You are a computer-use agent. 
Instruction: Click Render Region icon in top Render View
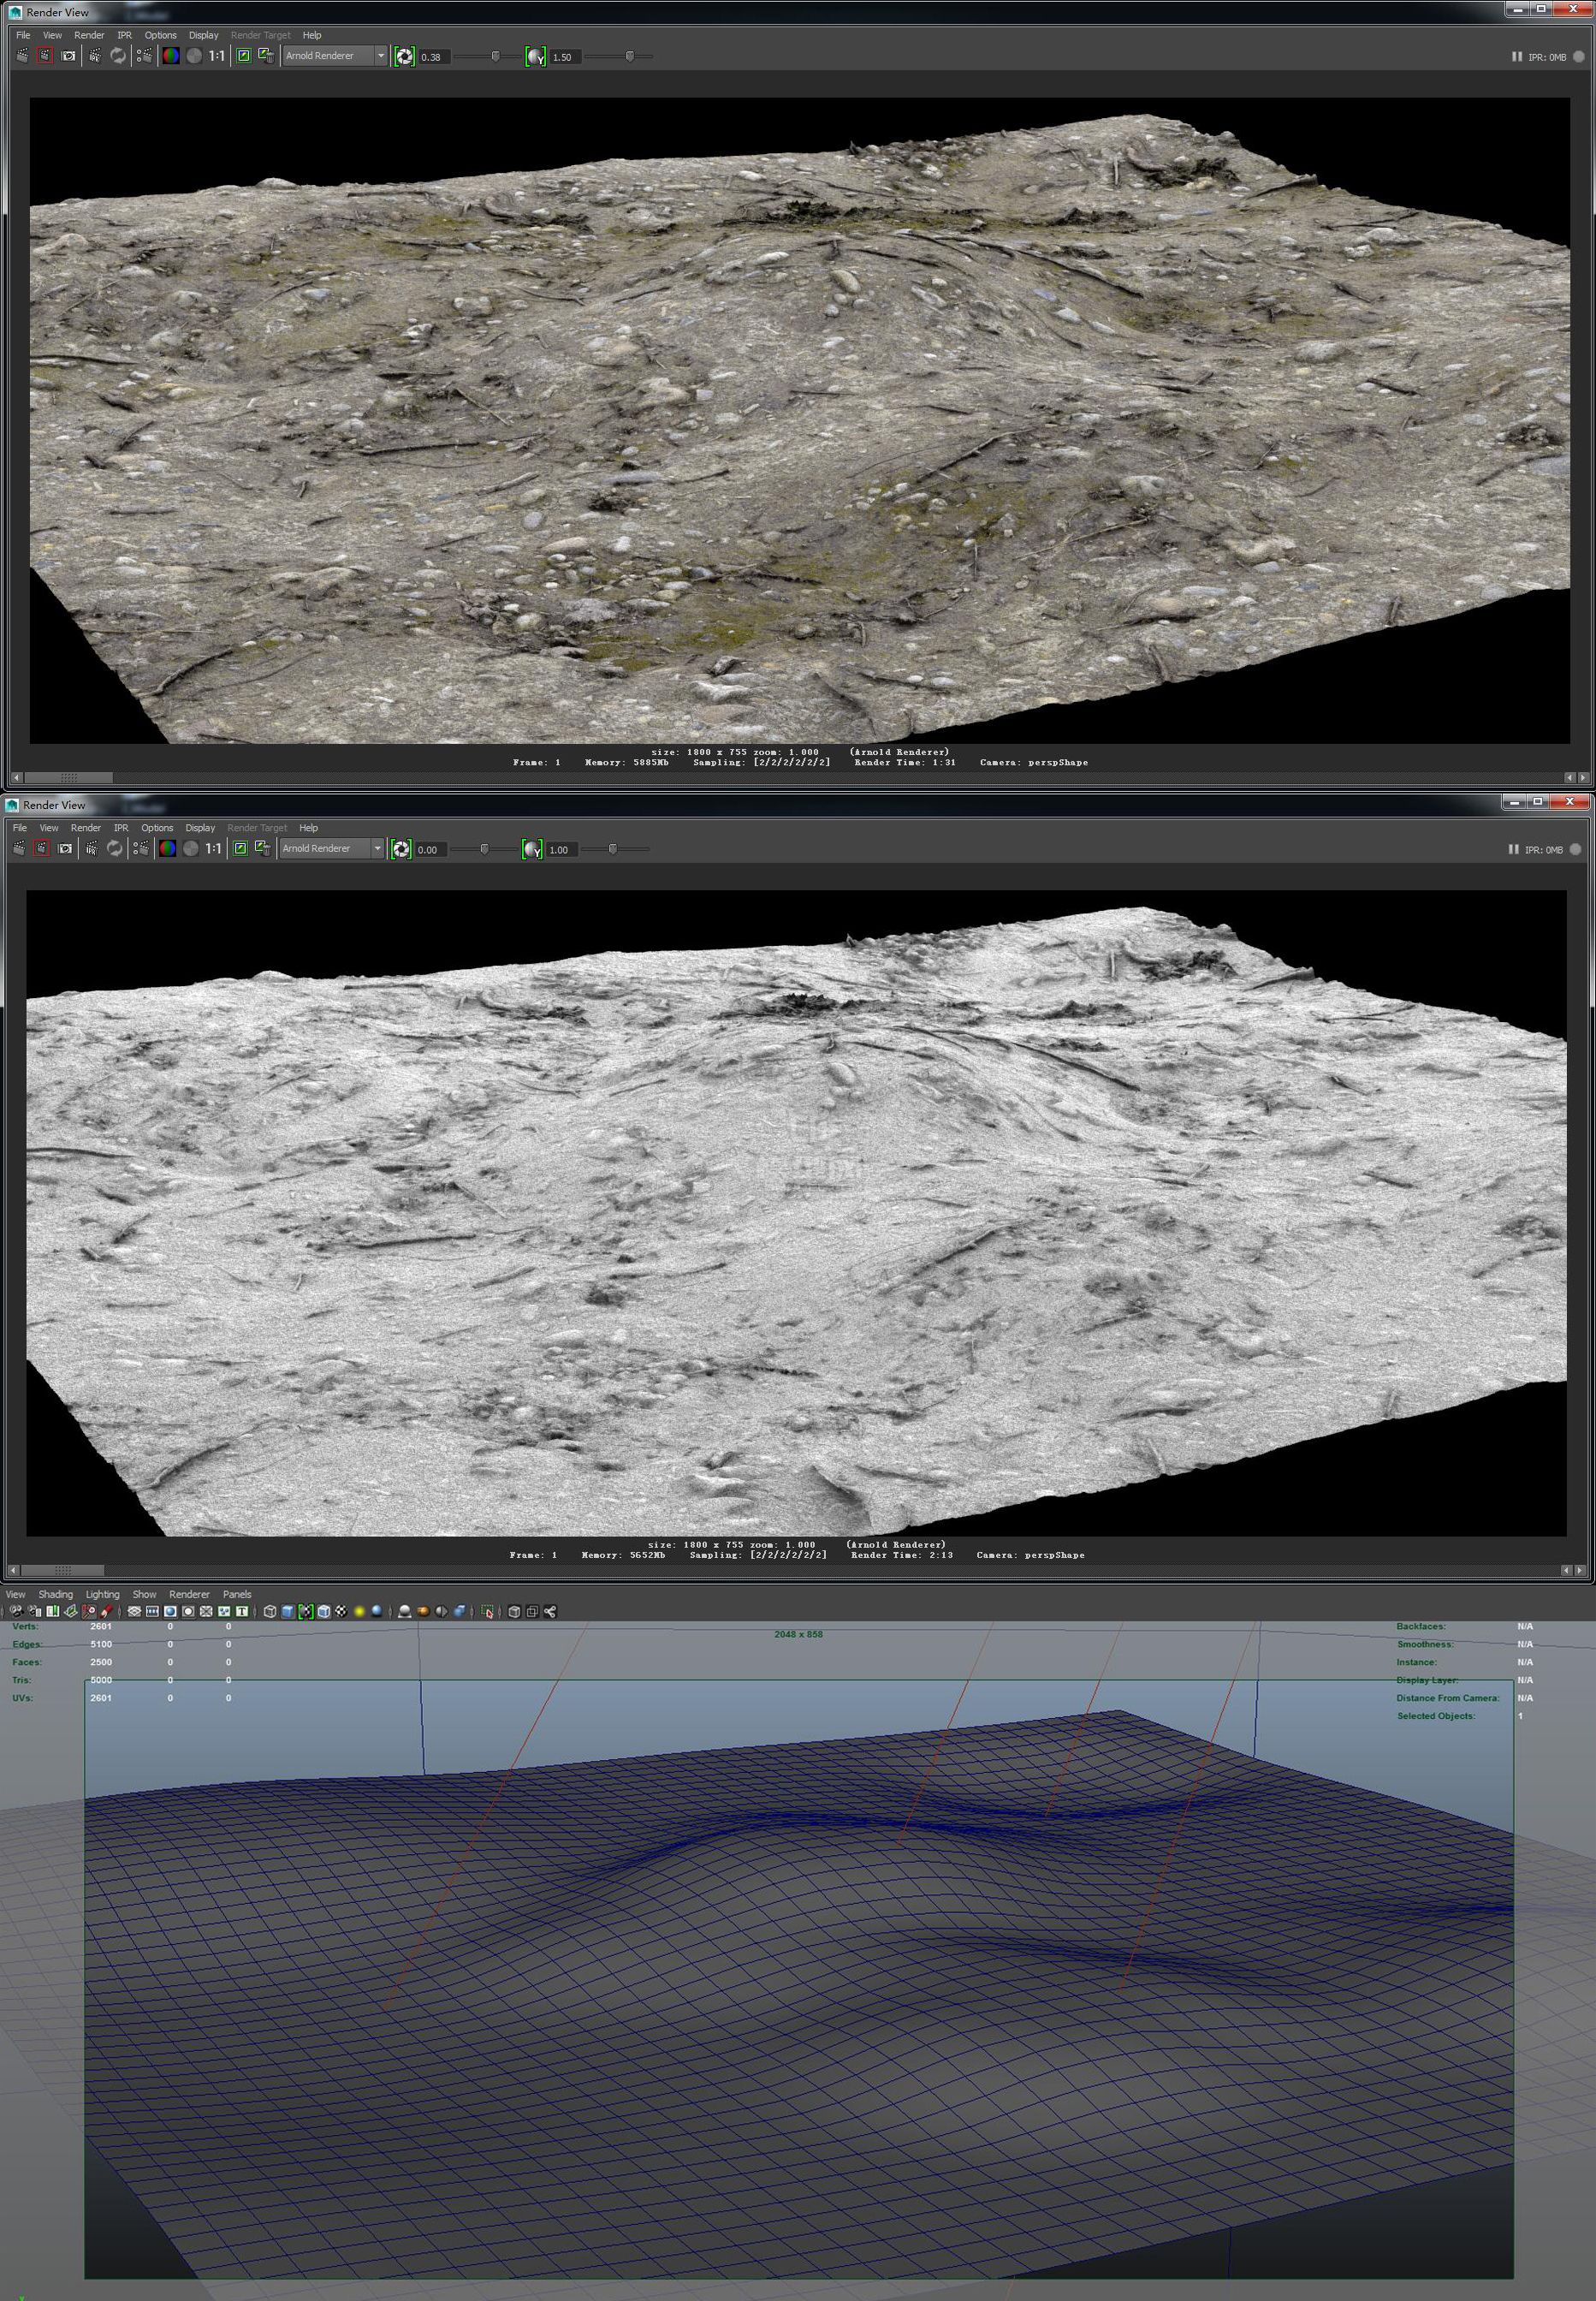click(45, 56)
